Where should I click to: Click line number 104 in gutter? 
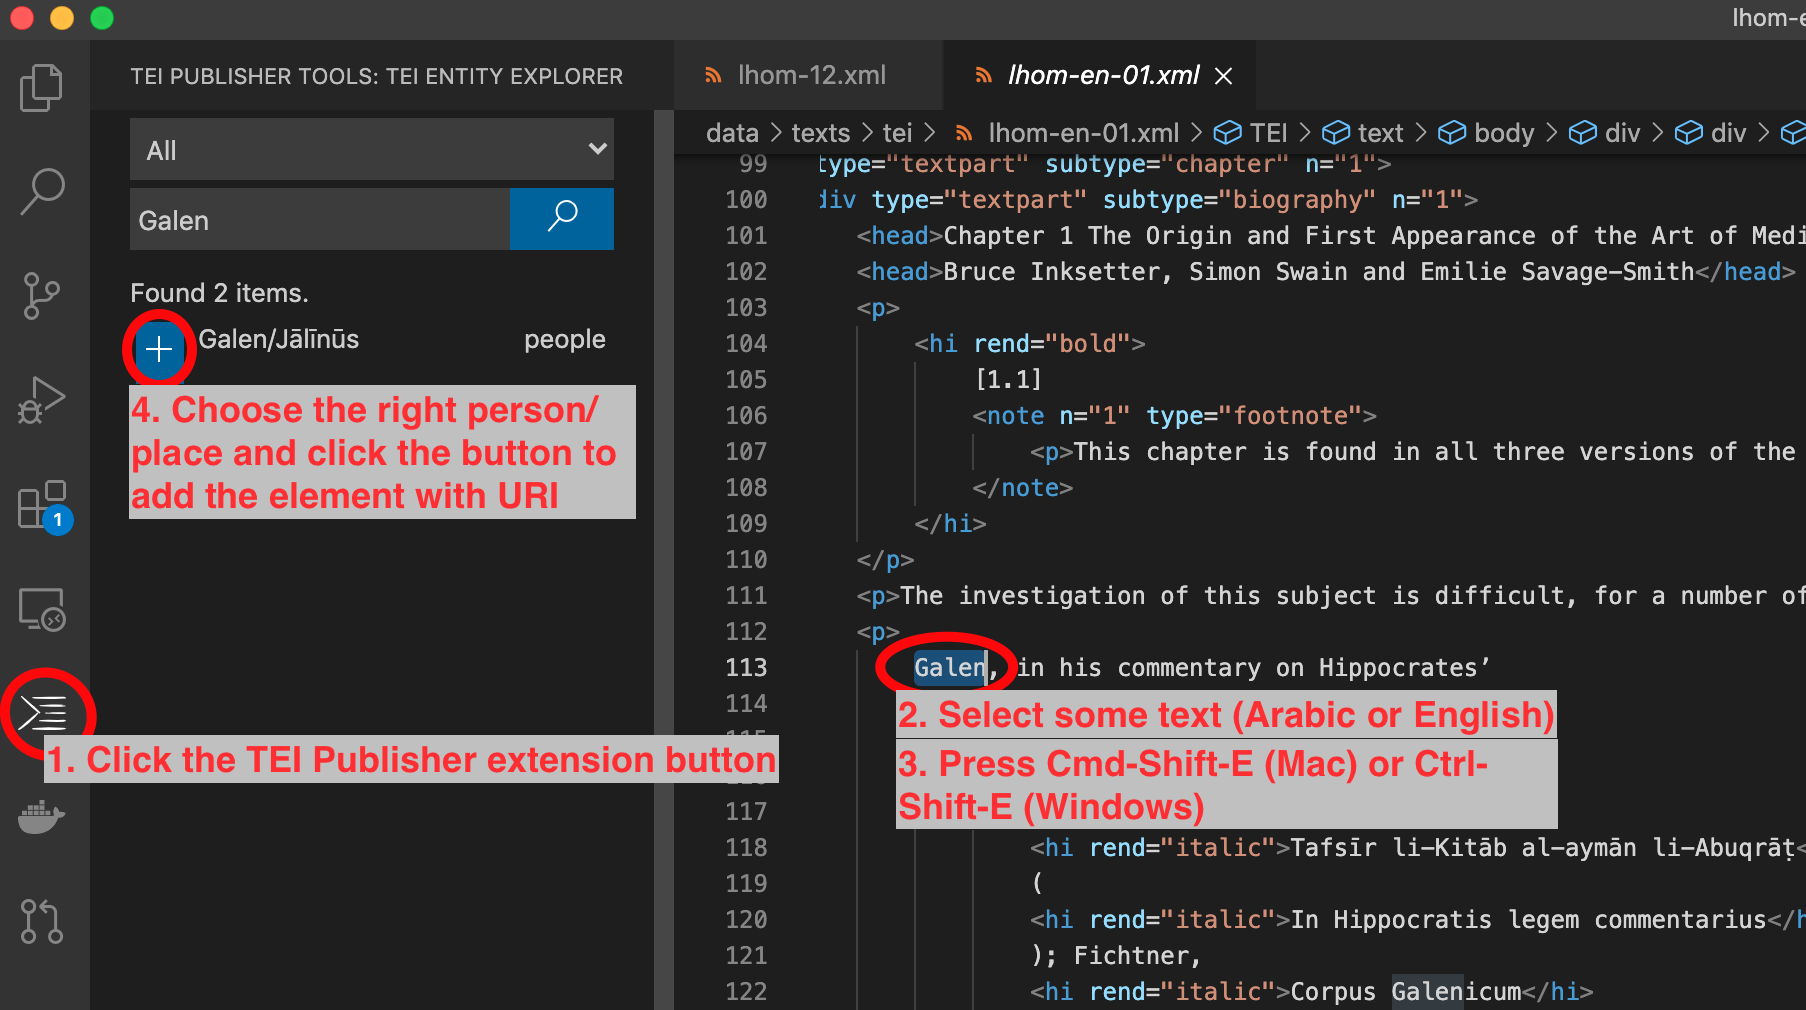(x=746, y=343)
